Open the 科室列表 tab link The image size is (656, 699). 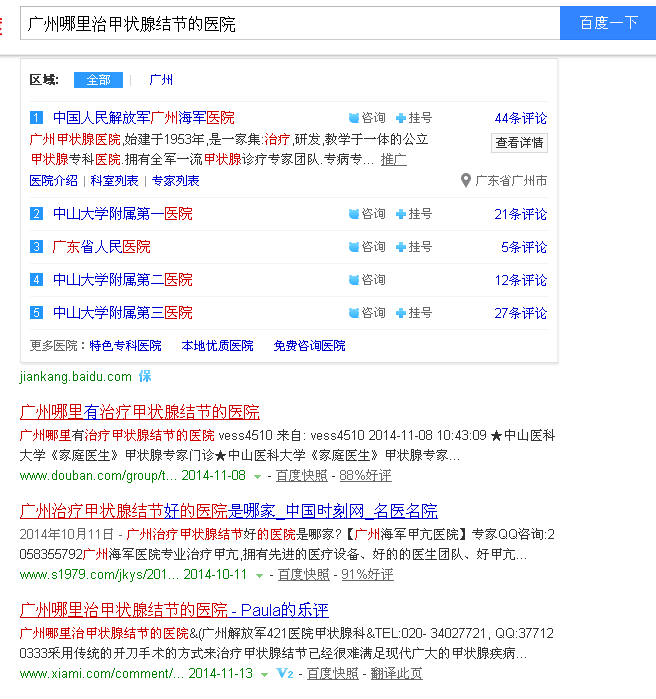pos(114,181)
